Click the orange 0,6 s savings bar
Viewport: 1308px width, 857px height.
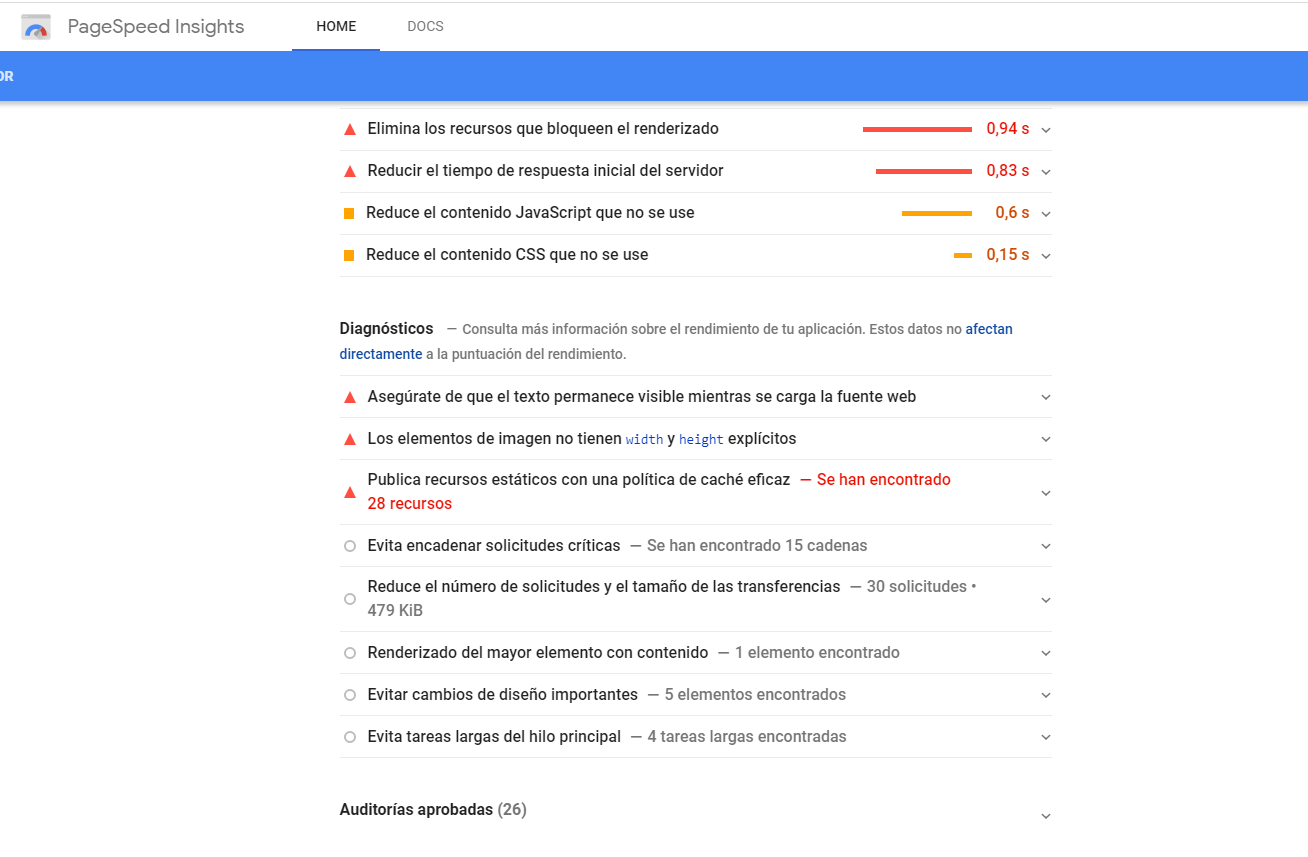point(937,213)
